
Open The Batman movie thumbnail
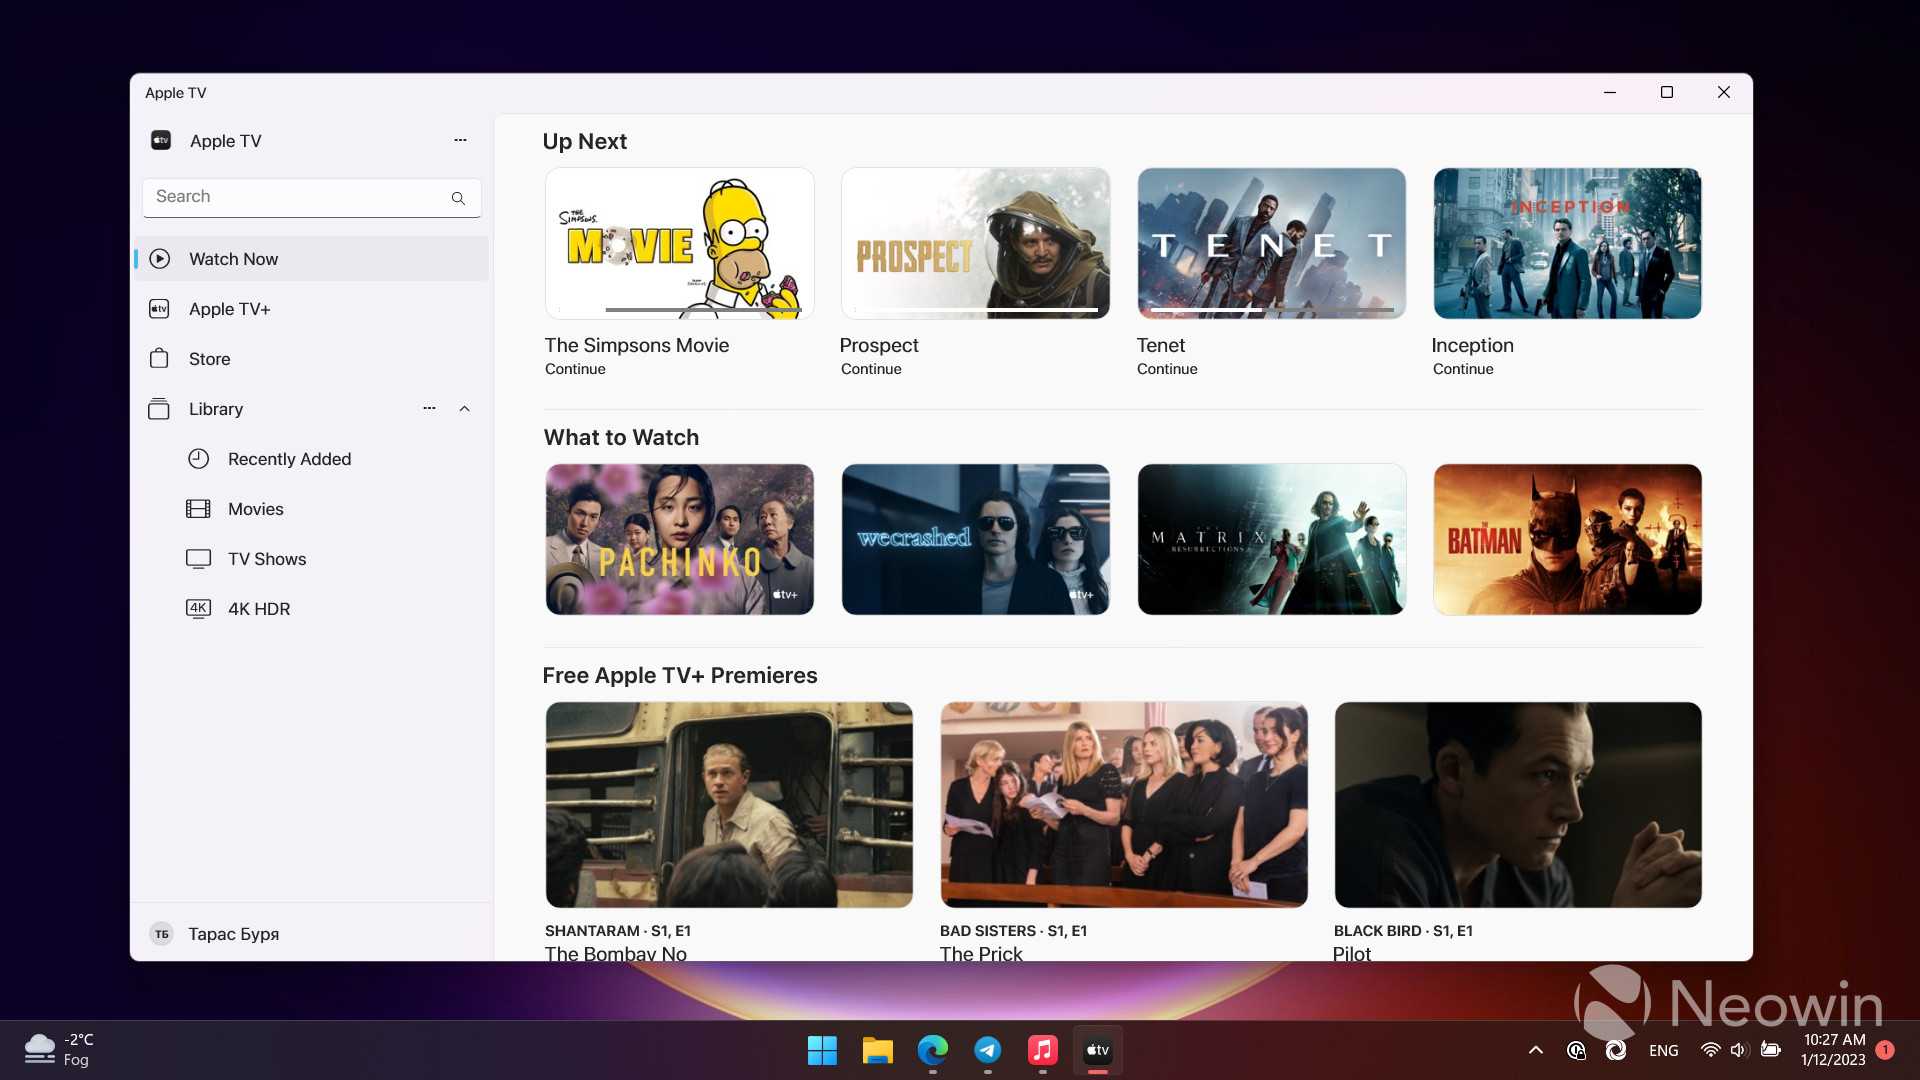pos(1568,539)
